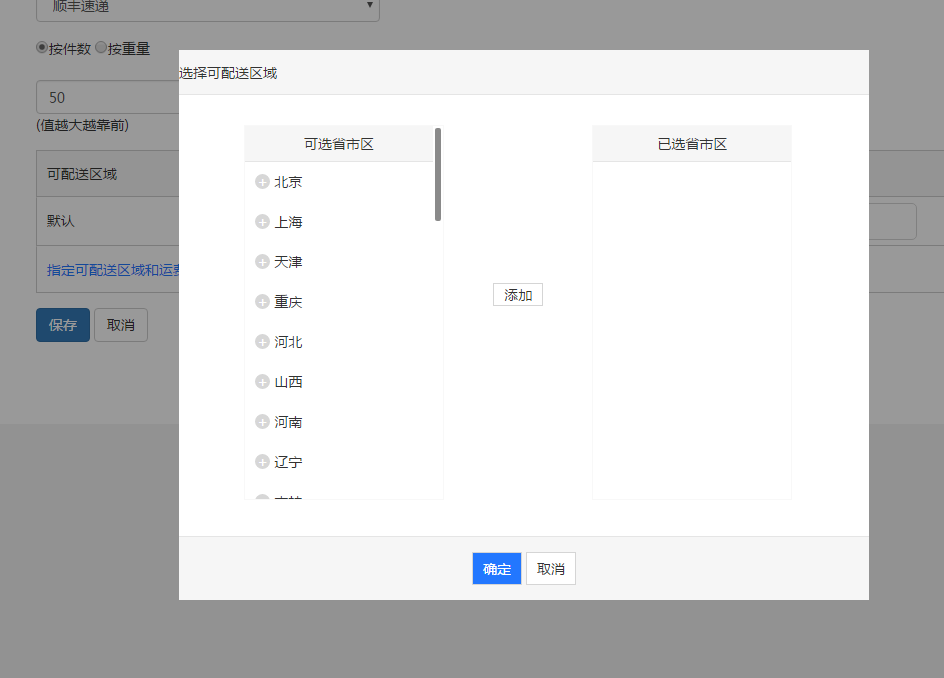
Task: Click the plus icon beside 山西
Action: coord(261,381)
